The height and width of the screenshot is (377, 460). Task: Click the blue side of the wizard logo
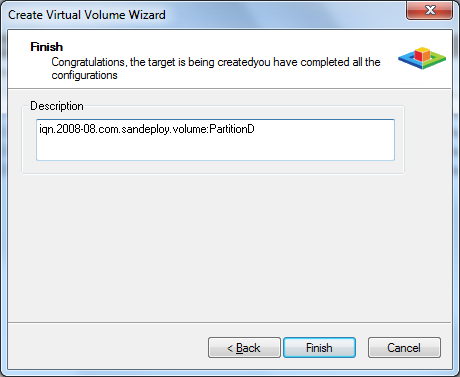[407, 60]
